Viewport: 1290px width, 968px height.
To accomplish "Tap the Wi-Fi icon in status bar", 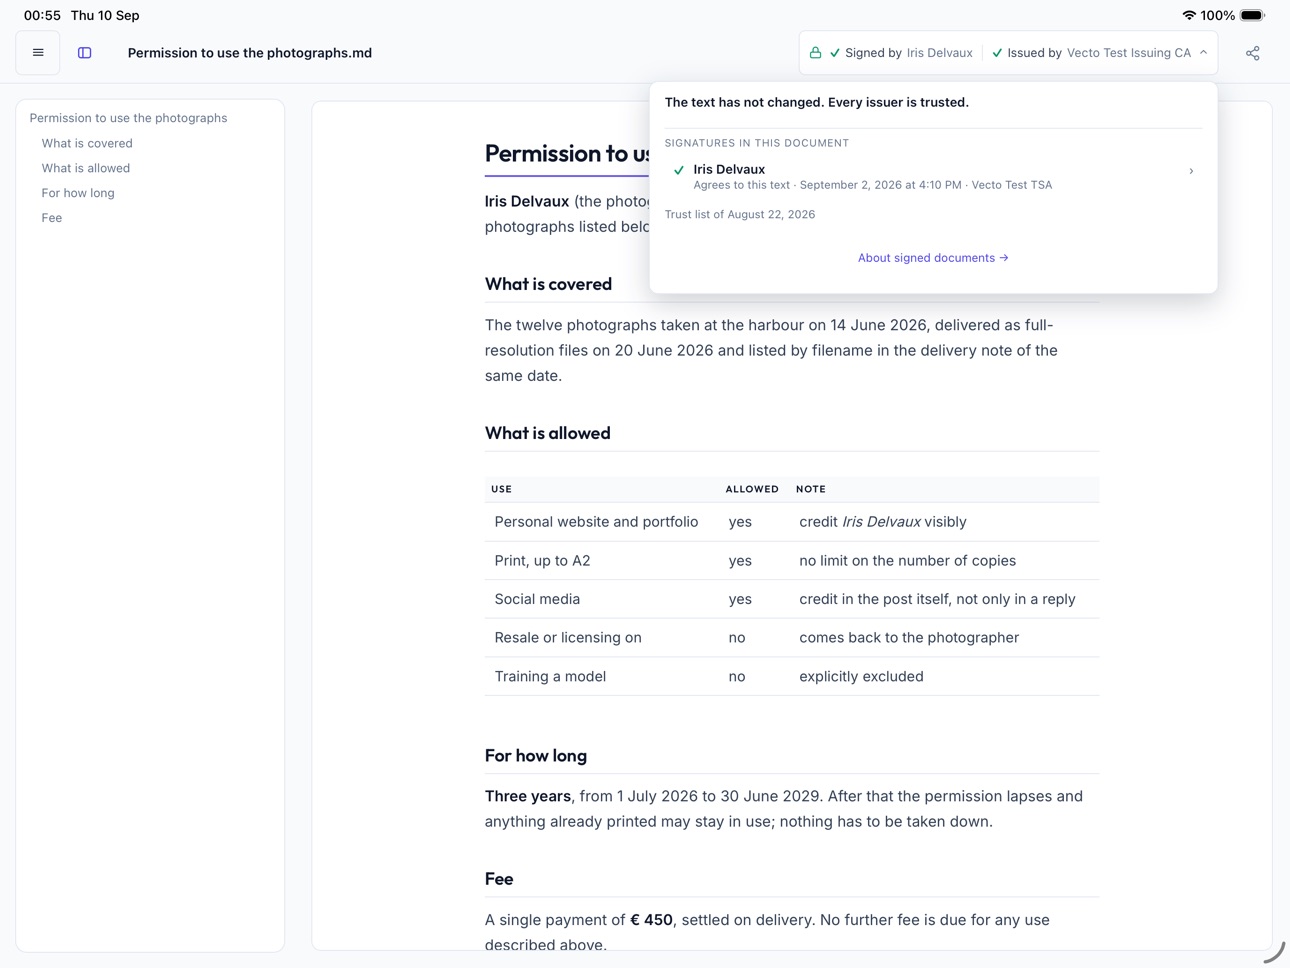I will coord(1189,15).
